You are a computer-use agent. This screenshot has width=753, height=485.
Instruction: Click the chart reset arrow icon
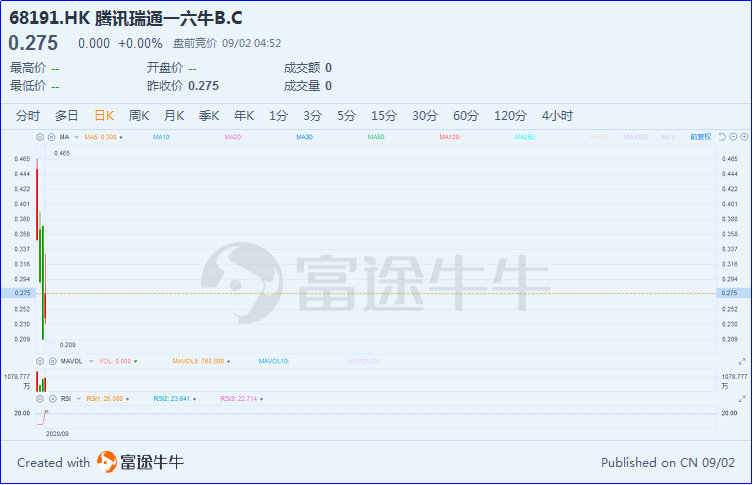click(722, 137)
